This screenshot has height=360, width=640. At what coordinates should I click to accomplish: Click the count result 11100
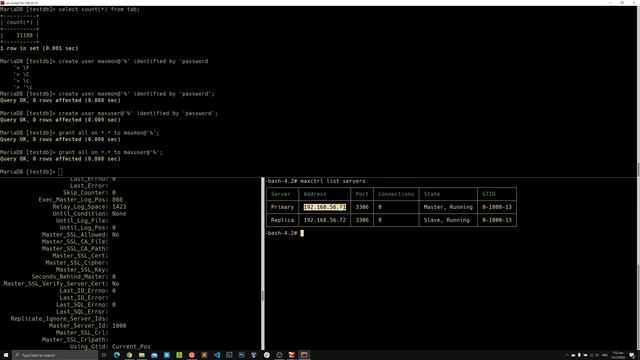tap(24, 35)
